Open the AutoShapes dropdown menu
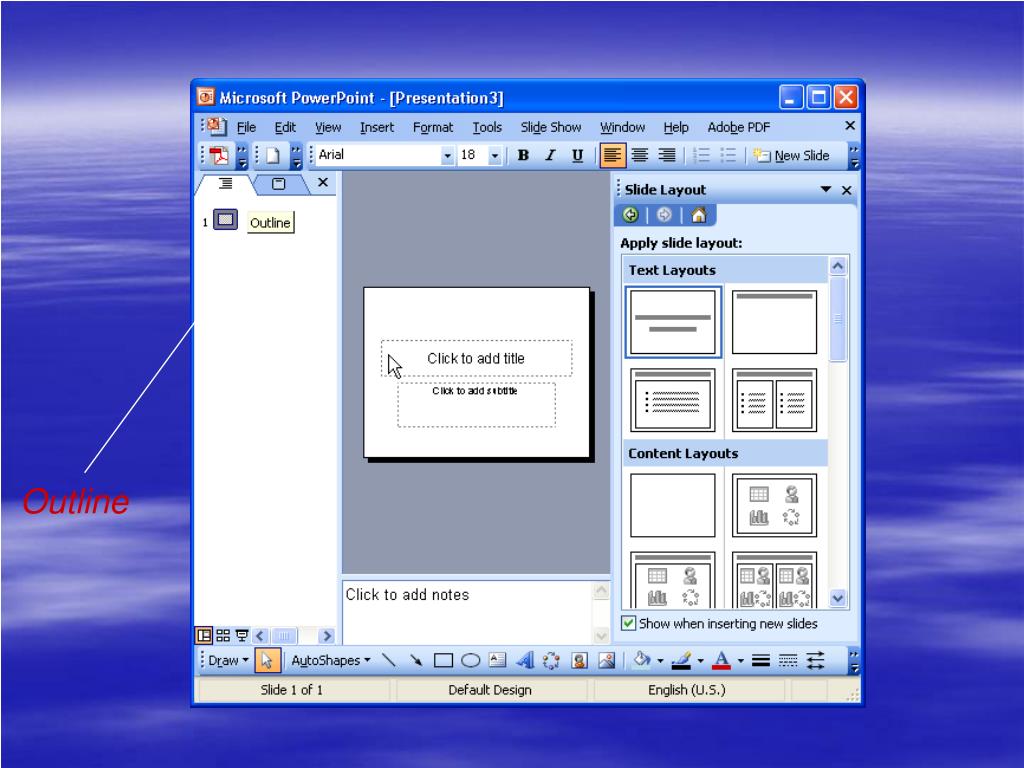Image resolution: width=1024 pixels, height=768 pixels. [x=331, y=660]
